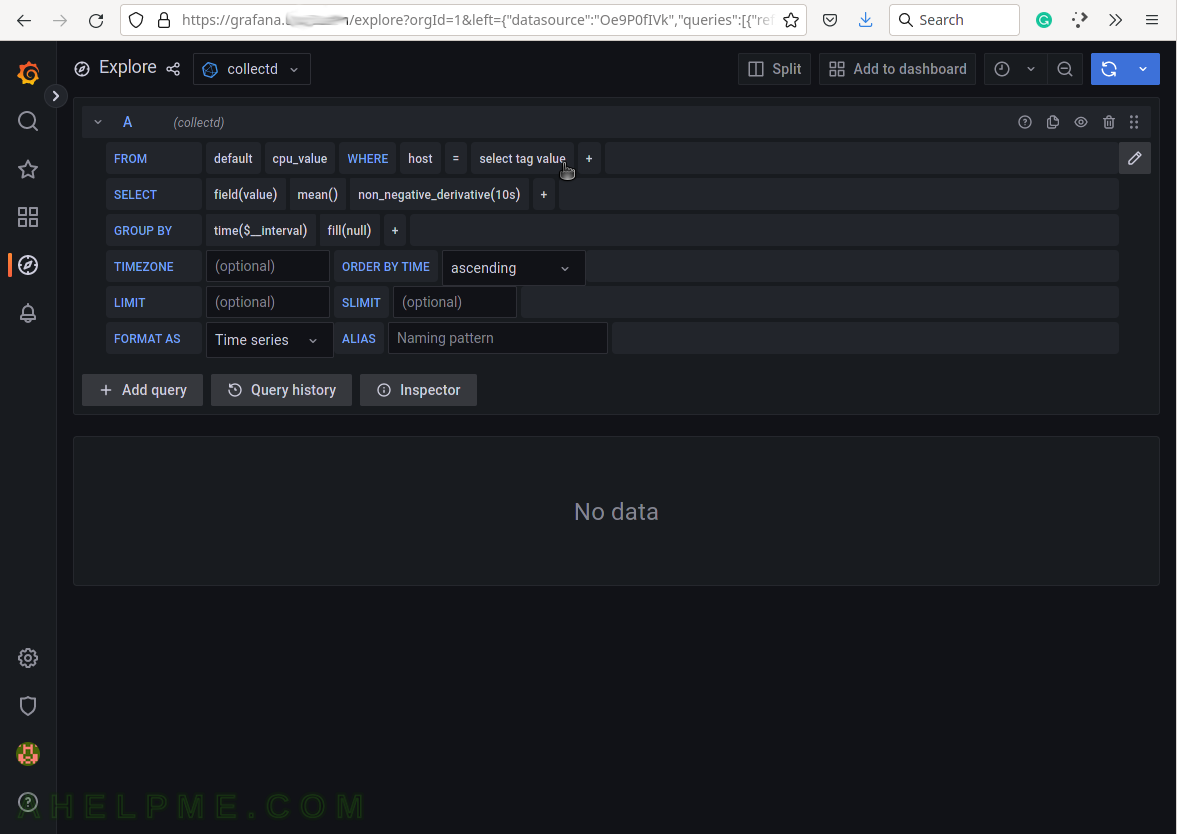Focus the SLIMIT optional field

pyautogui.click(x=455, y=303)
